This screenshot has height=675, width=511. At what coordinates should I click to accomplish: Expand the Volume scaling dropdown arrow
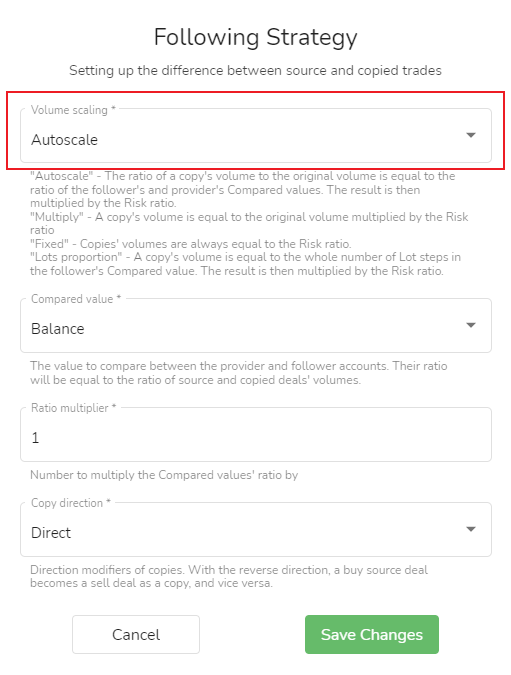(x=471, y=135)
